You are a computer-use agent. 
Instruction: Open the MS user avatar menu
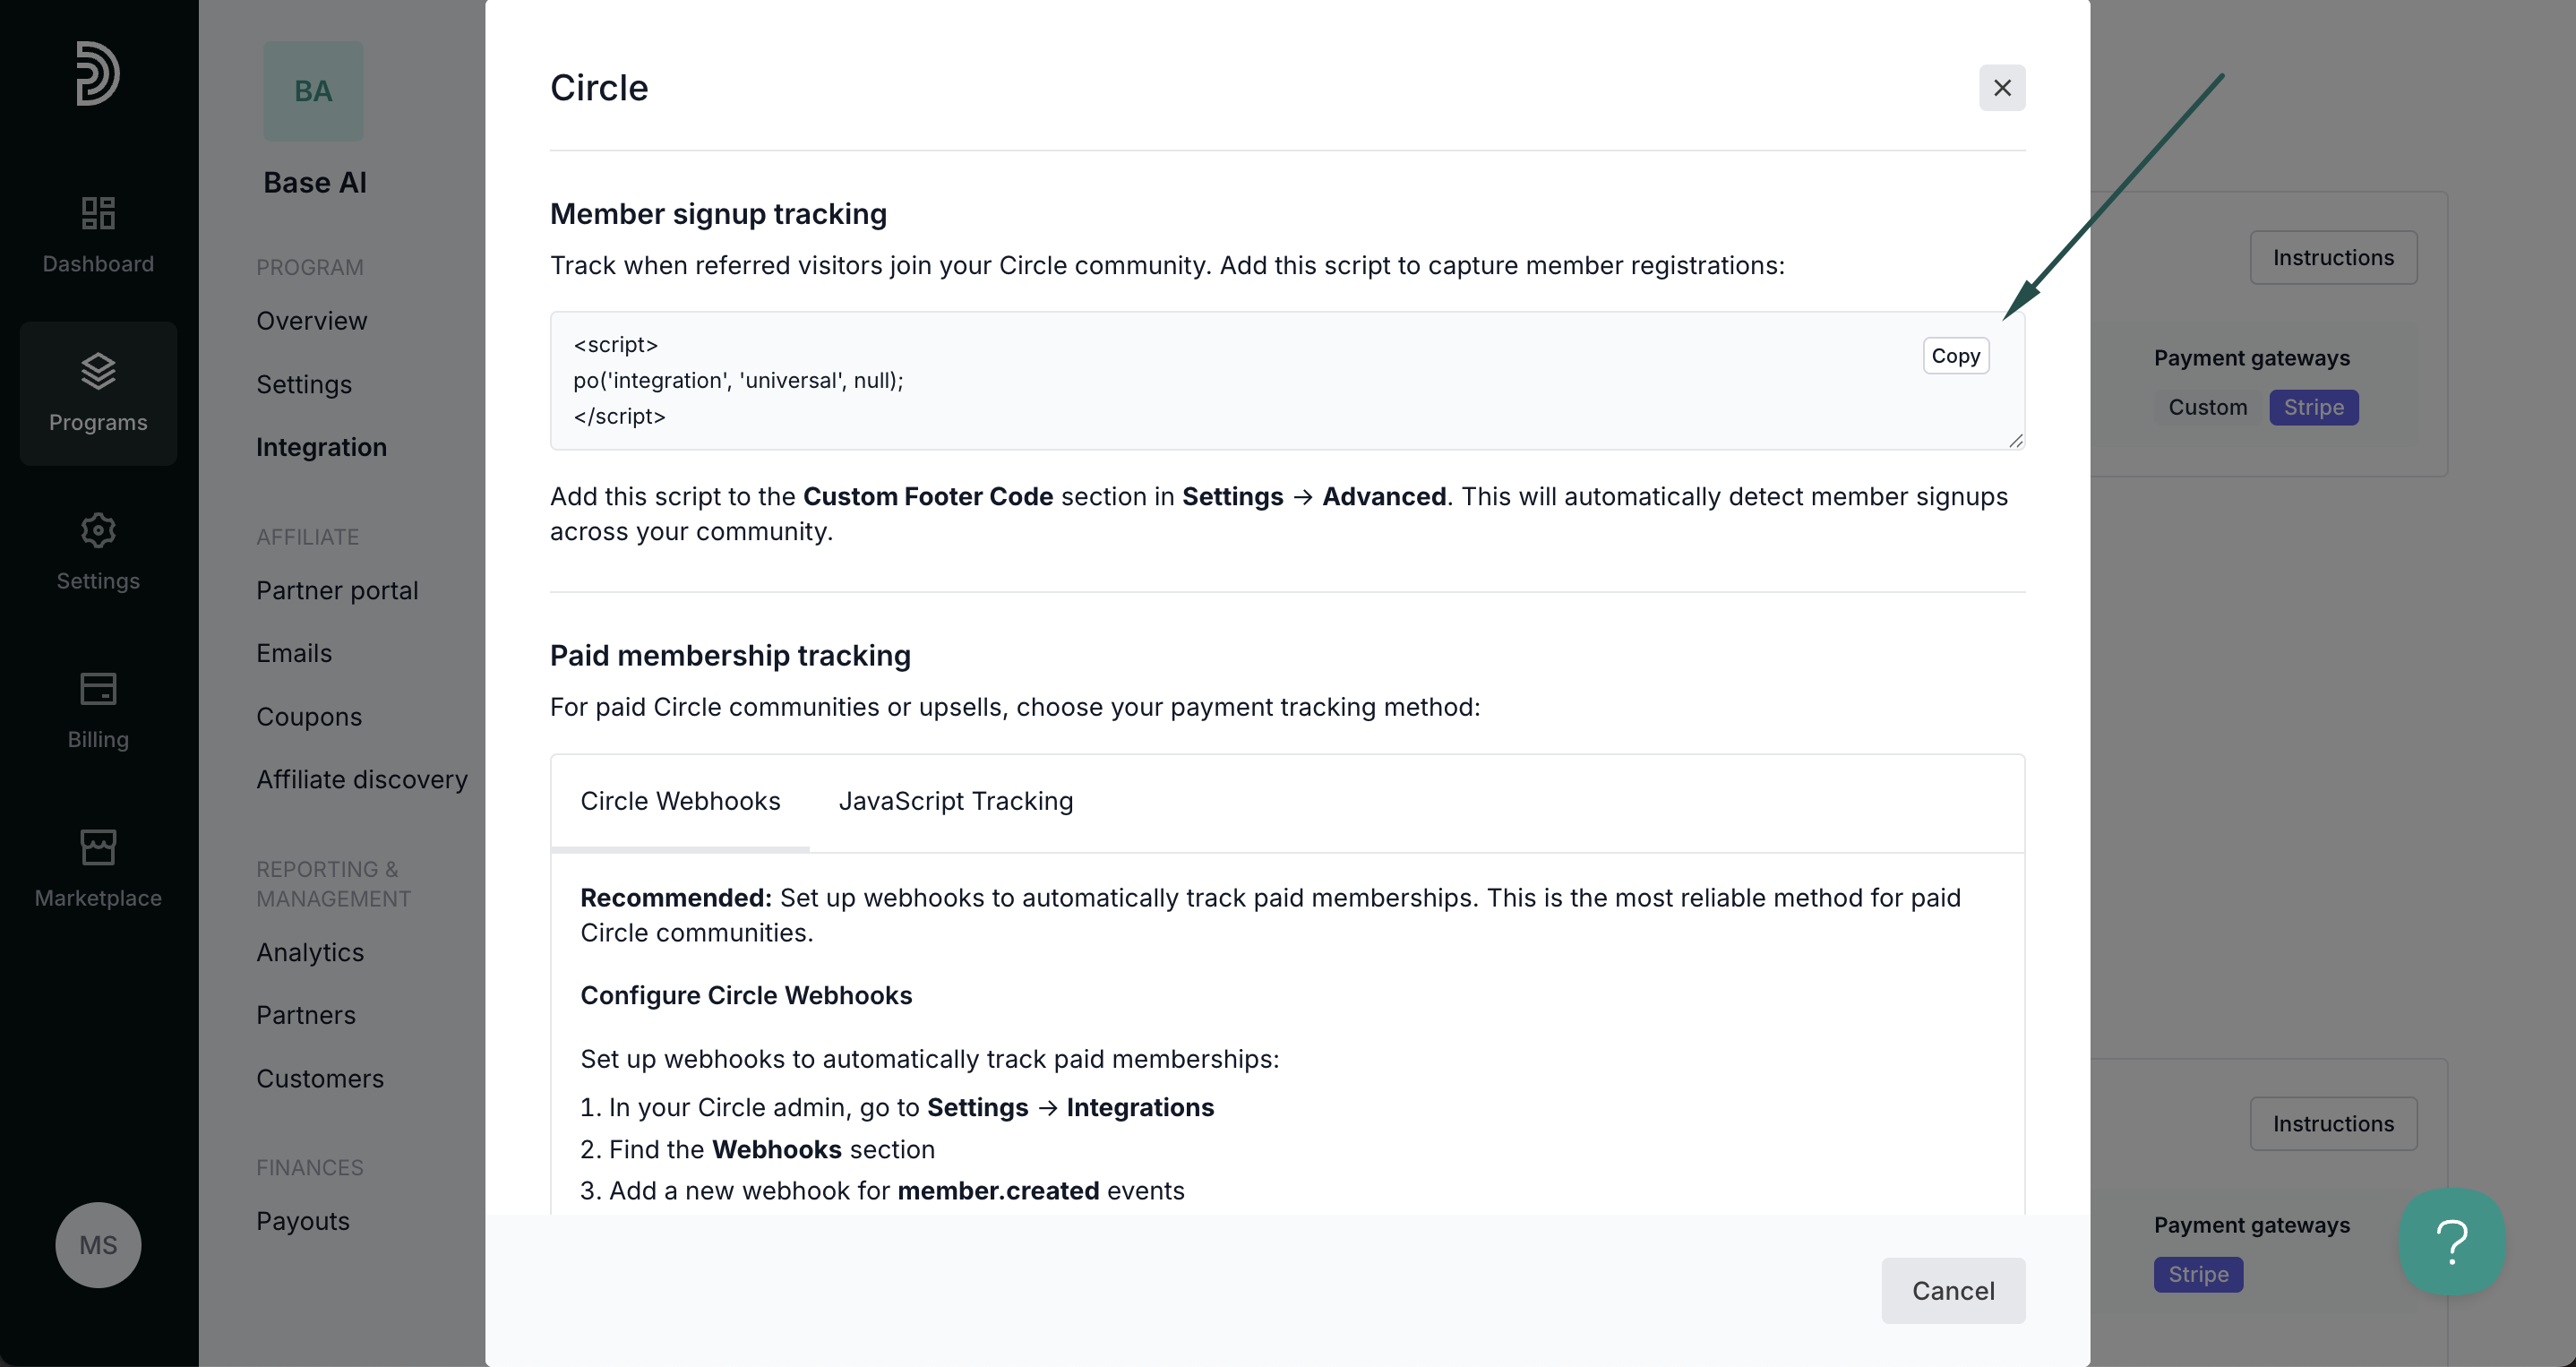[98, 1244]
